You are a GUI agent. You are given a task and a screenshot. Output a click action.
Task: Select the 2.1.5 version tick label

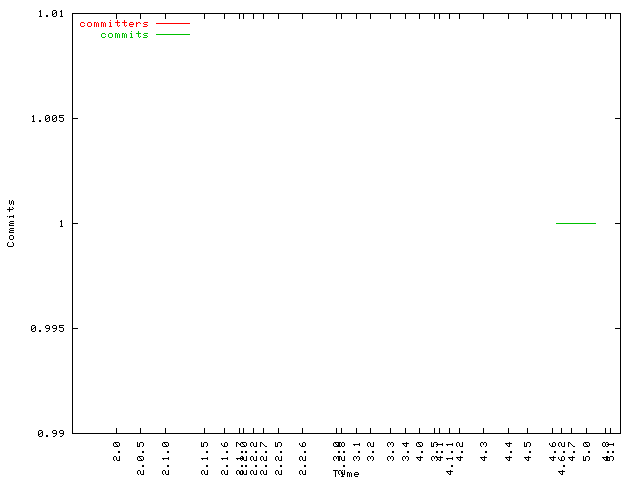click(205, 455)
